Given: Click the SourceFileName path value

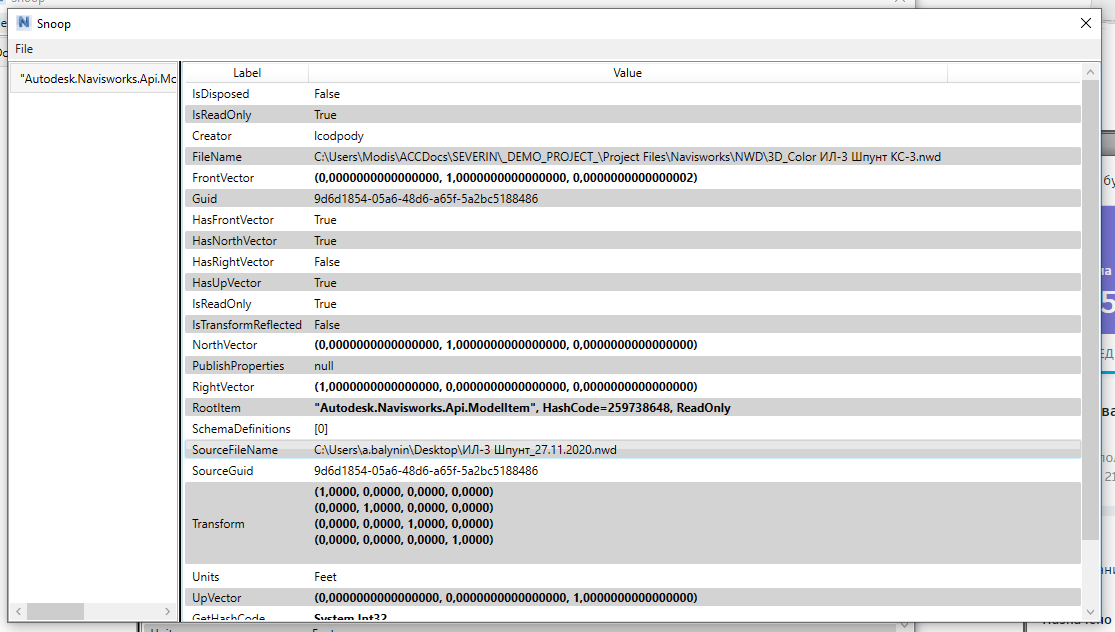Looking at the screenshot, I should [x=465, y=450].
